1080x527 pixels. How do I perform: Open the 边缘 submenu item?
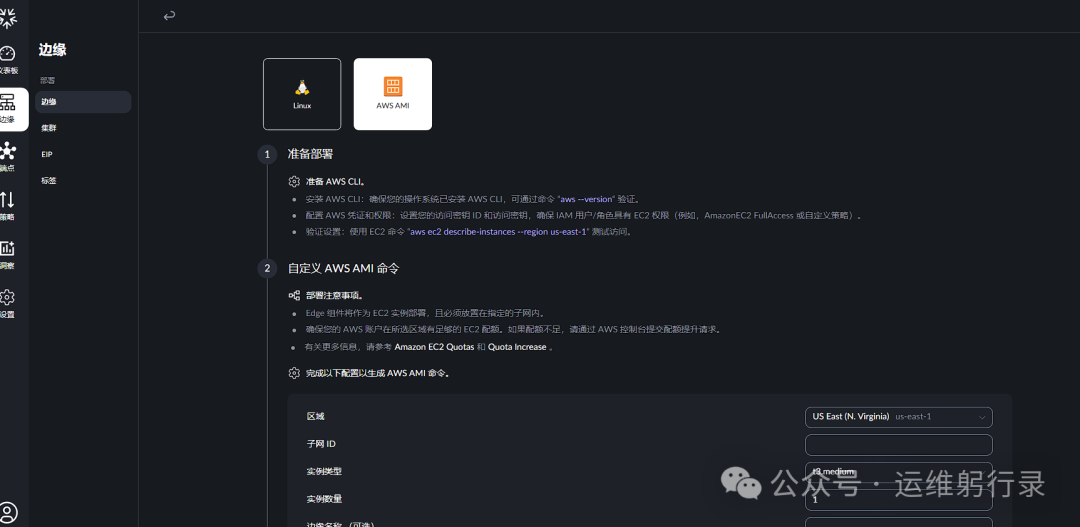pos(83,102)
